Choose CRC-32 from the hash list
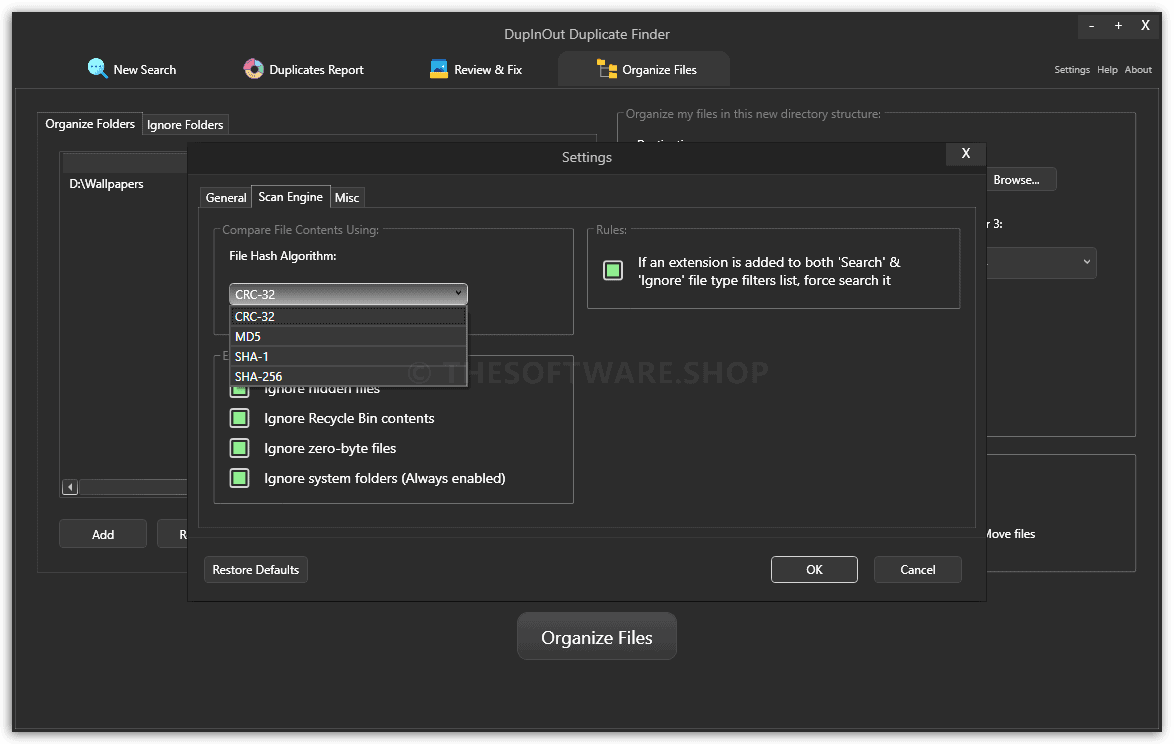Screen dimensions: 1174x744 [x=348, y=316]
